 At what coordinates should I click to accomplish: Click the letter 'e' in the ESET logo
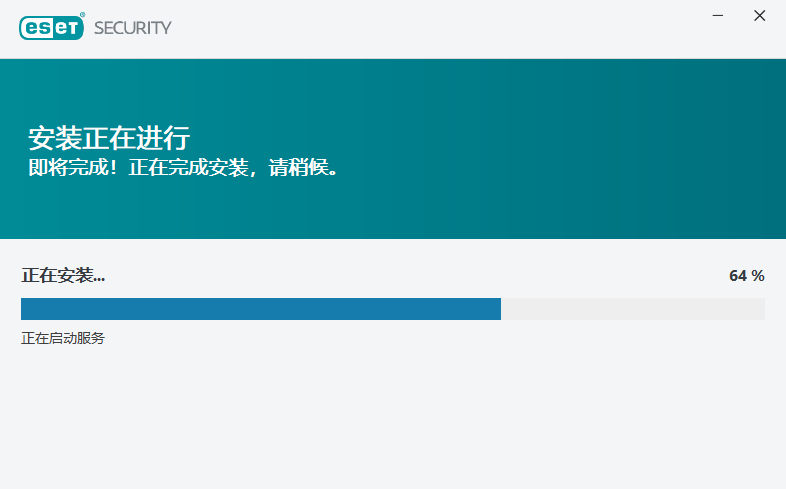(32, 28)
